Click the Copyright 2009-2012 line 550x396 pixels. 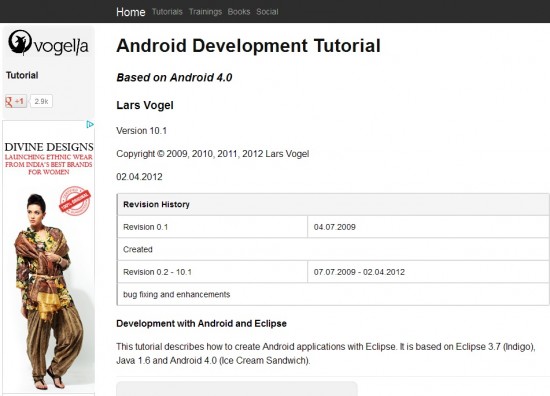213,154
